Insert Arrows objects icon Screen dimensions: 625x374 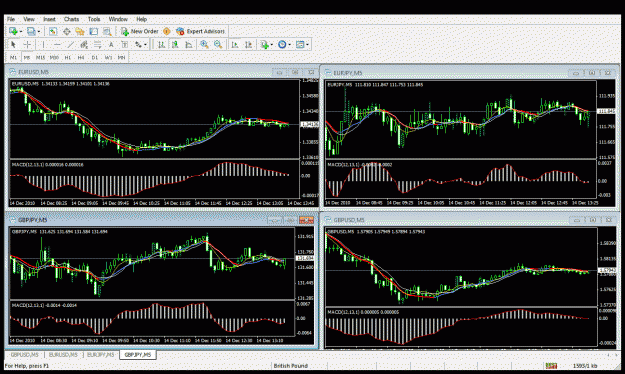138,45
